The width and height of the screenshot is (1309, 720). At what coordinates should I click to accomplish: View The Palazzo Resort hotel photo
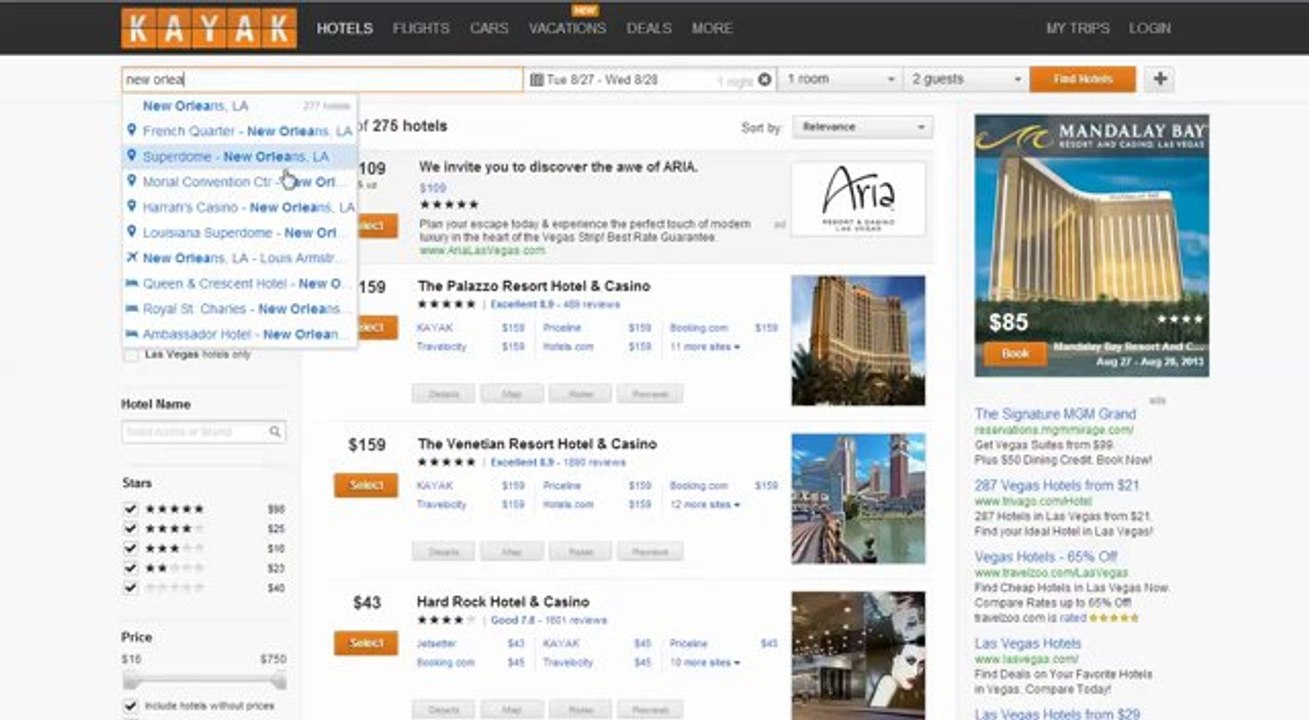click(858, 341)
